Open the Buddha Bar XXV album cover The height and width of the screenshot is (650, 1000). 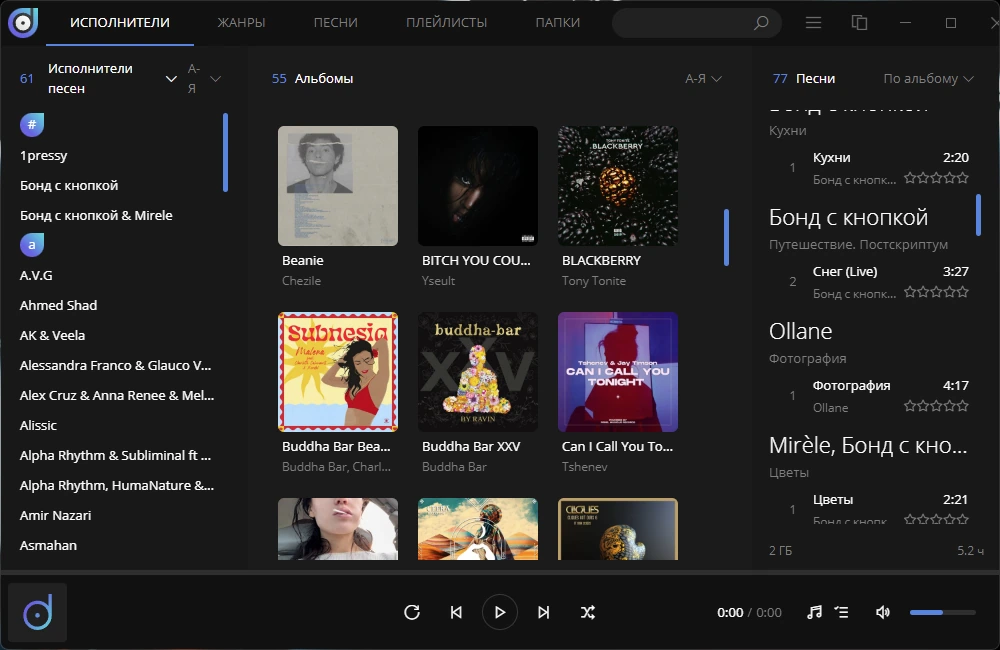coord(478,372)
